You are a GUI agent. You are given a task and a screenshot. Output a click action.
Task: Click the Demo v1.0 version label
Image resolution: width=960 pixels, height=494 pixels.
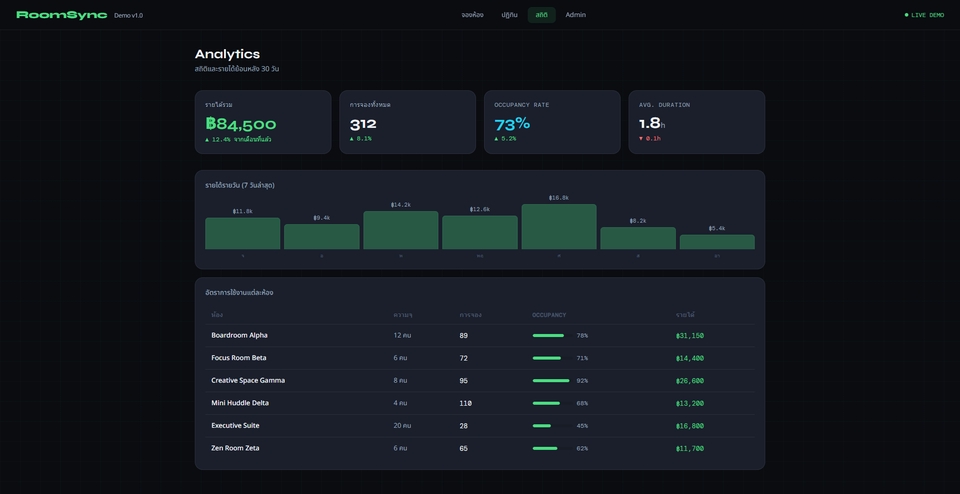[129, 15]
